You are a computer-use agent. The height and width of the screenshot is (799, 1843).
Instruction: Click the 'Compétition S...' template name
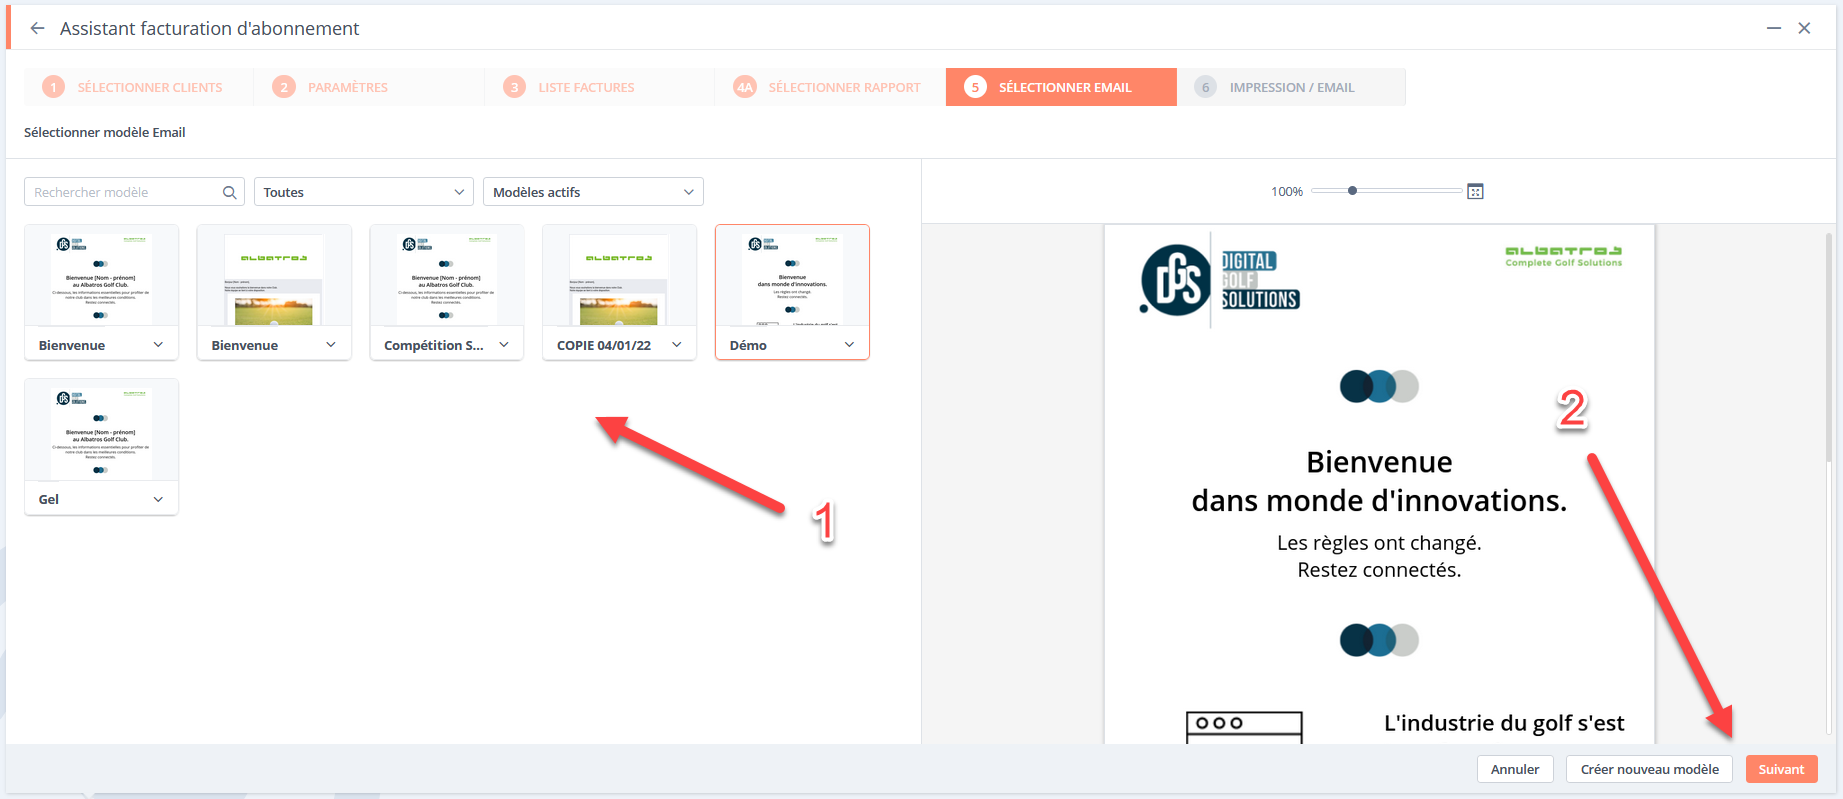point(434,345)
